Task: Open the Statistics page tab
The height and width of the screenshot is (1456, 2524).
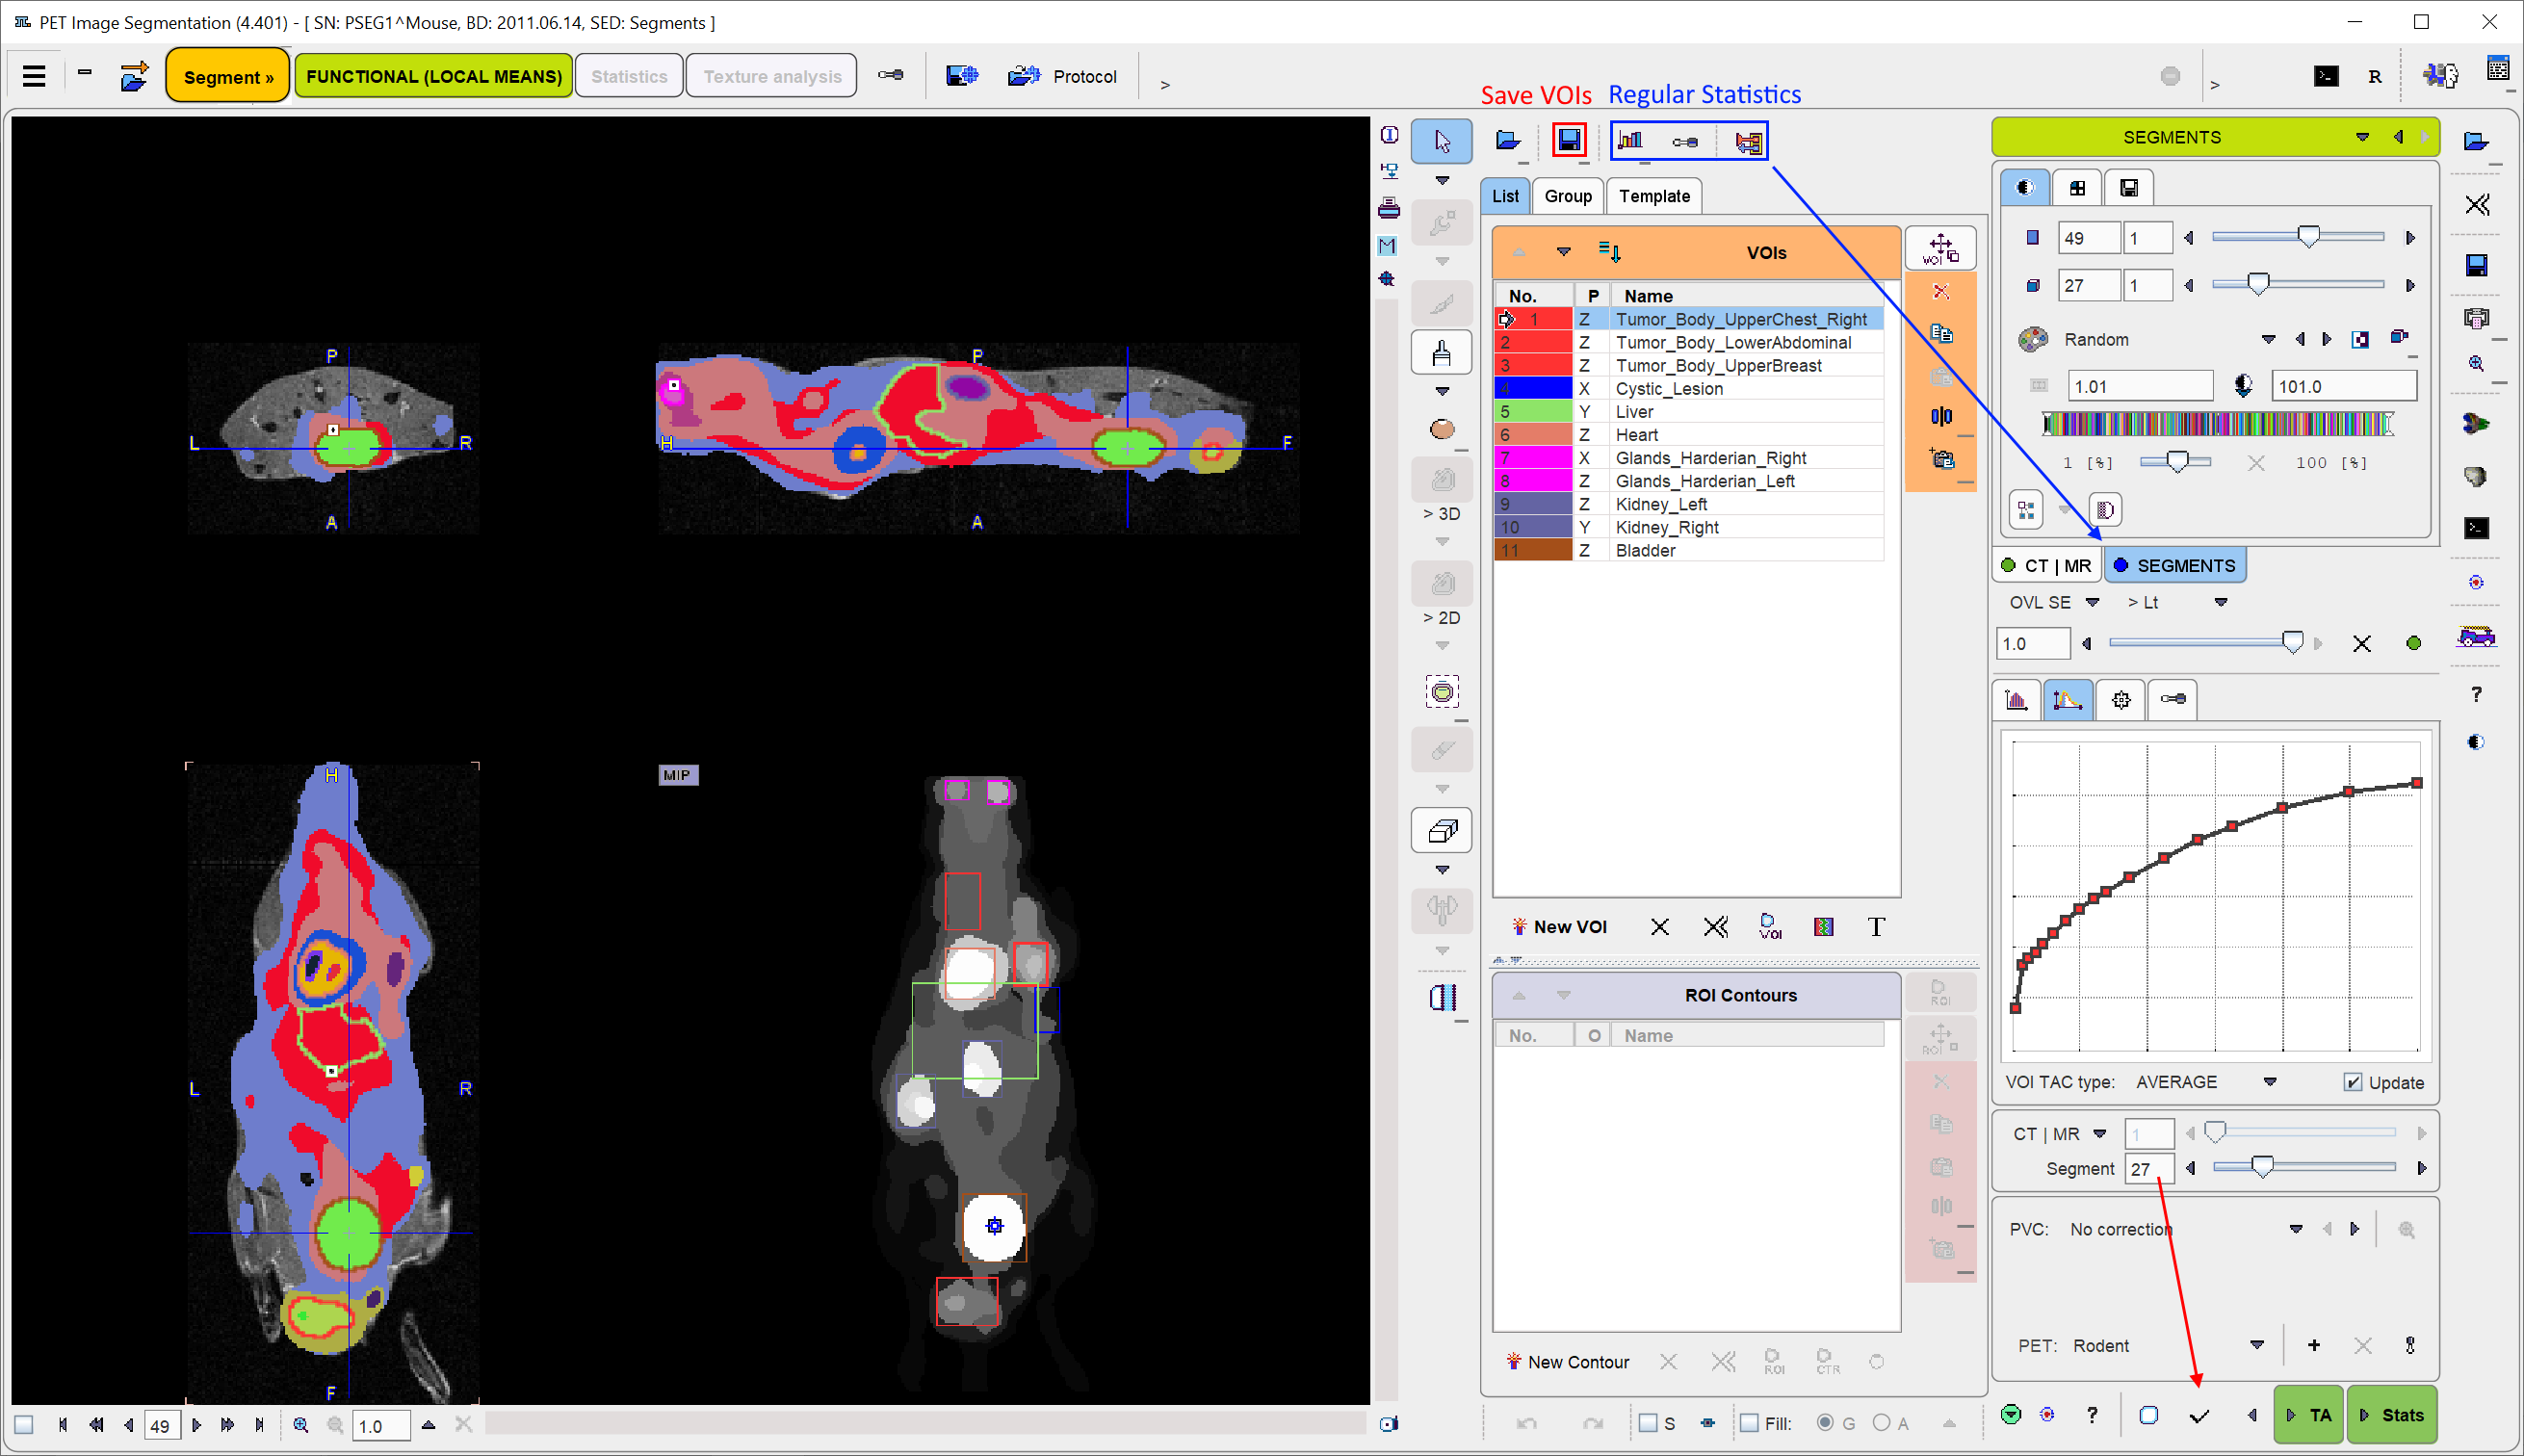Action: 629,76
